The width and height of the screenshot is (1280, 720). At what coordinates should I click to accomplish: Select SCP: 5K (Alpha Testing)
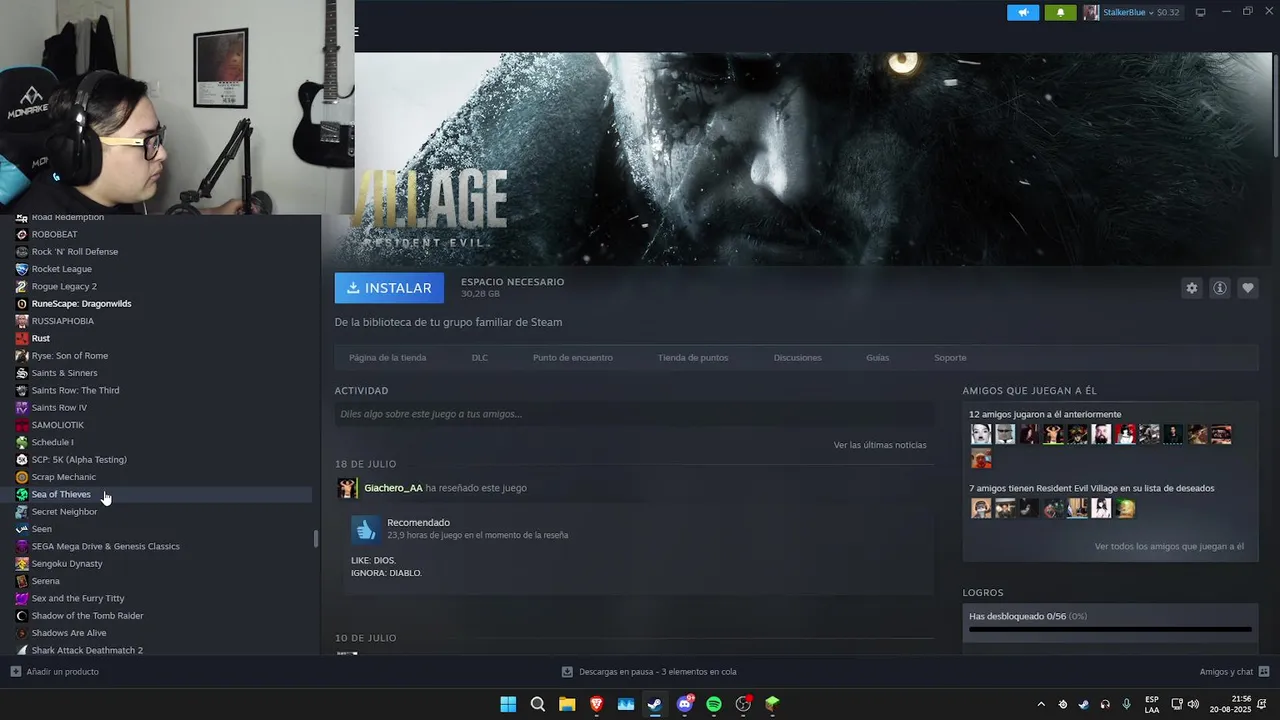coord(79,460)
